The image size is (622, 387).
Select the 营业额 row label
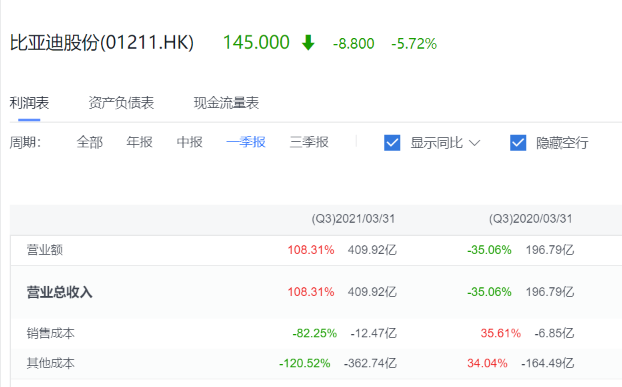coord(45,250)
